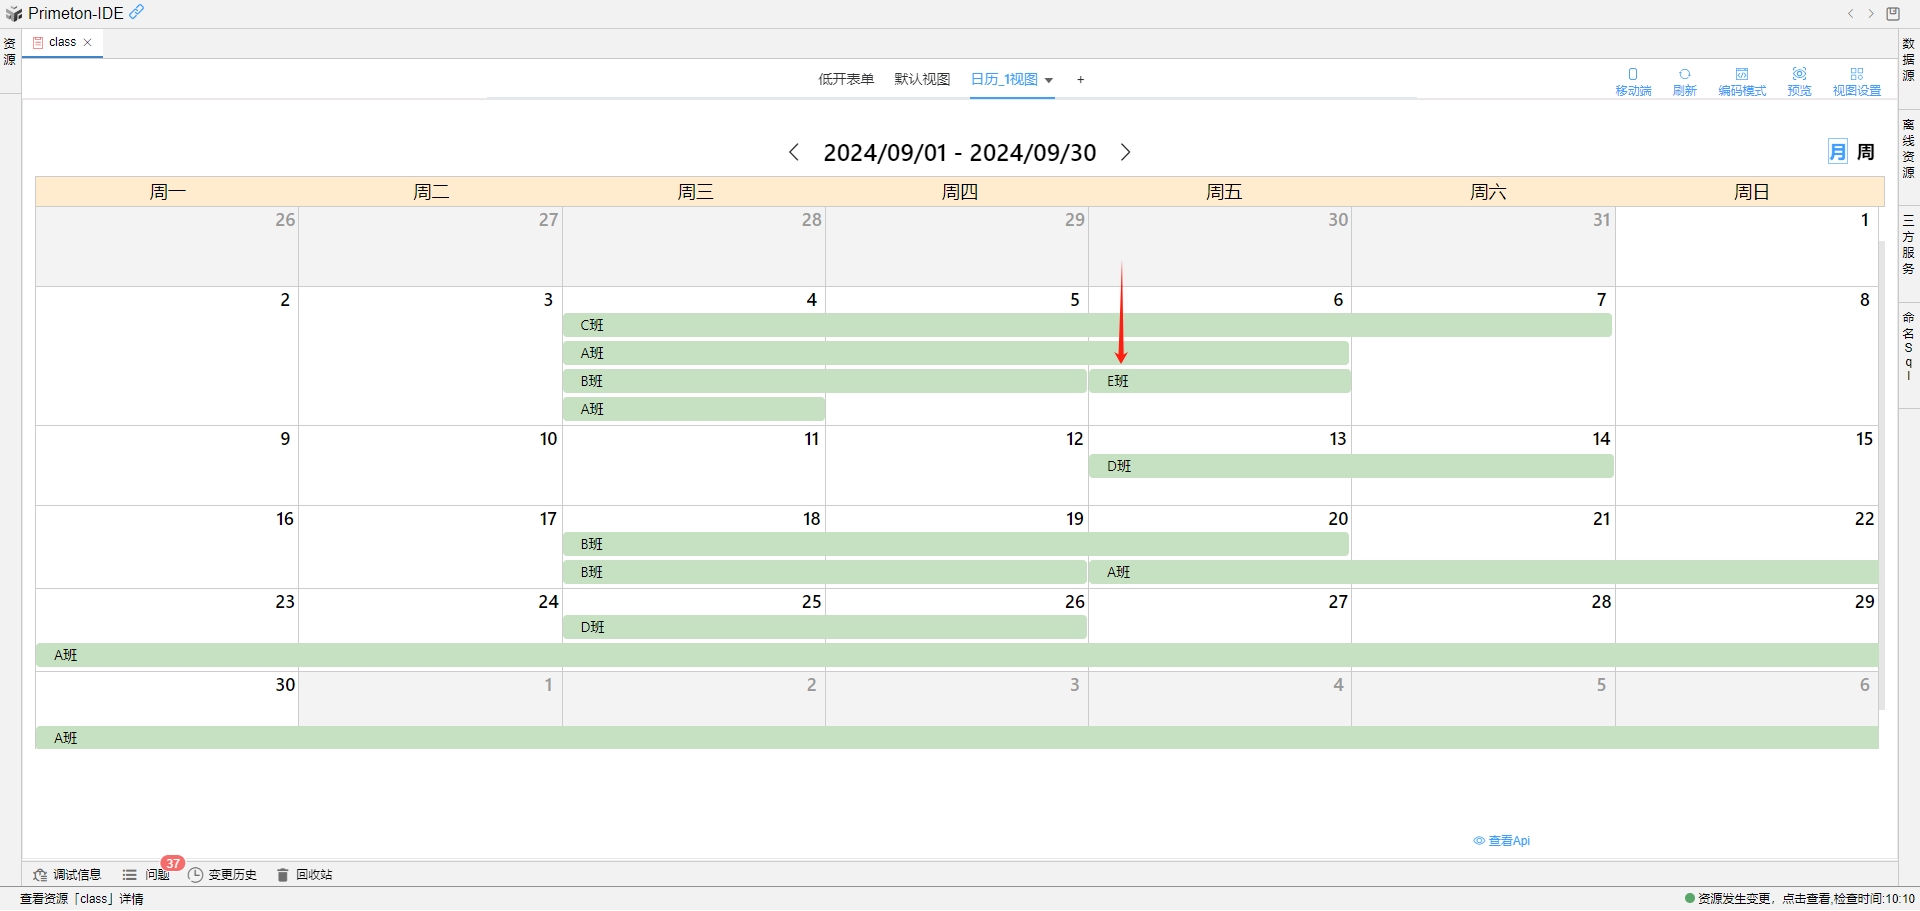Click the 查看Api link
The width and height of the screenshot is (1920, 911).
[1502, 841]
